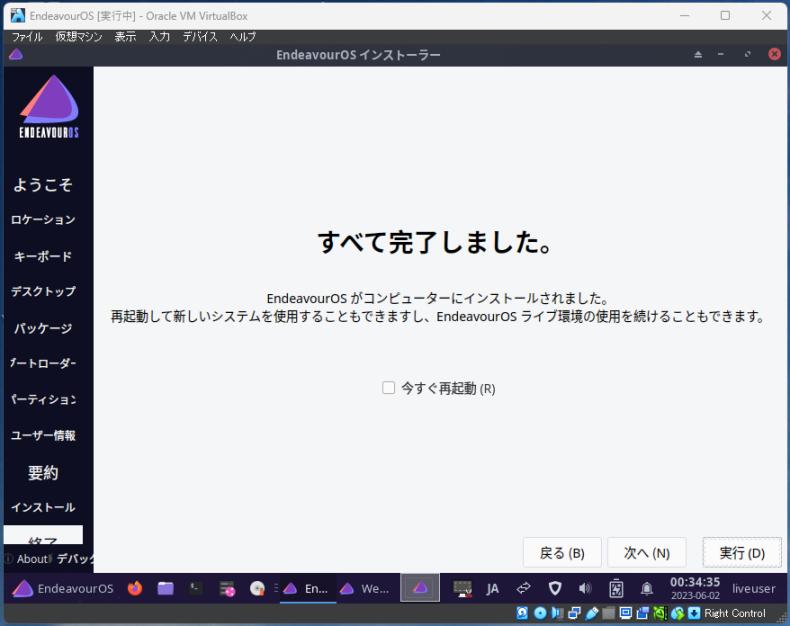
Task: Click VirtualBox hard disk activity status icon
Action: 522,613
